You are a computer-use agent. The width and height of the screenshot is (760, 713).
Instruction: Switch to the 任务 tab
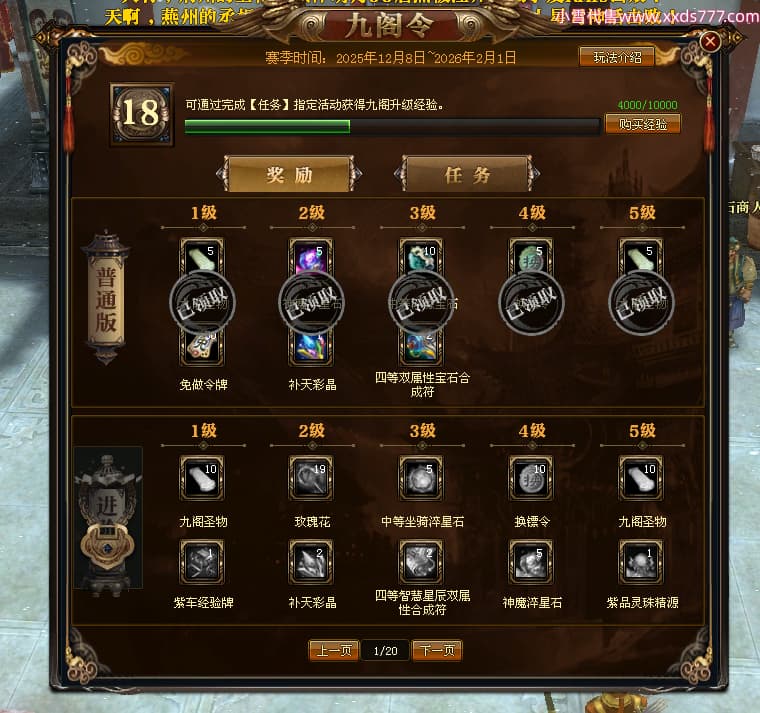468,174
